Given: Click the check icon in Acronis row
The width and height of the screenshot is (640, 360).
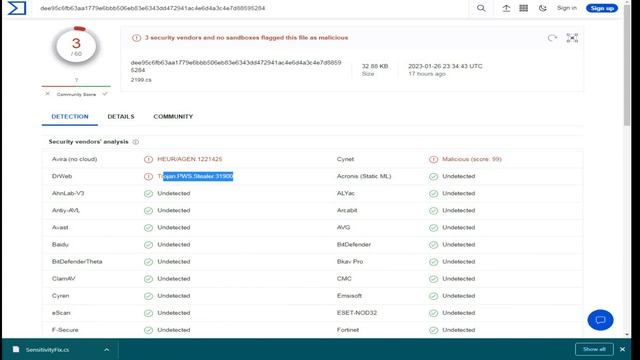Looking at the screenshot, I should (433, 177).
